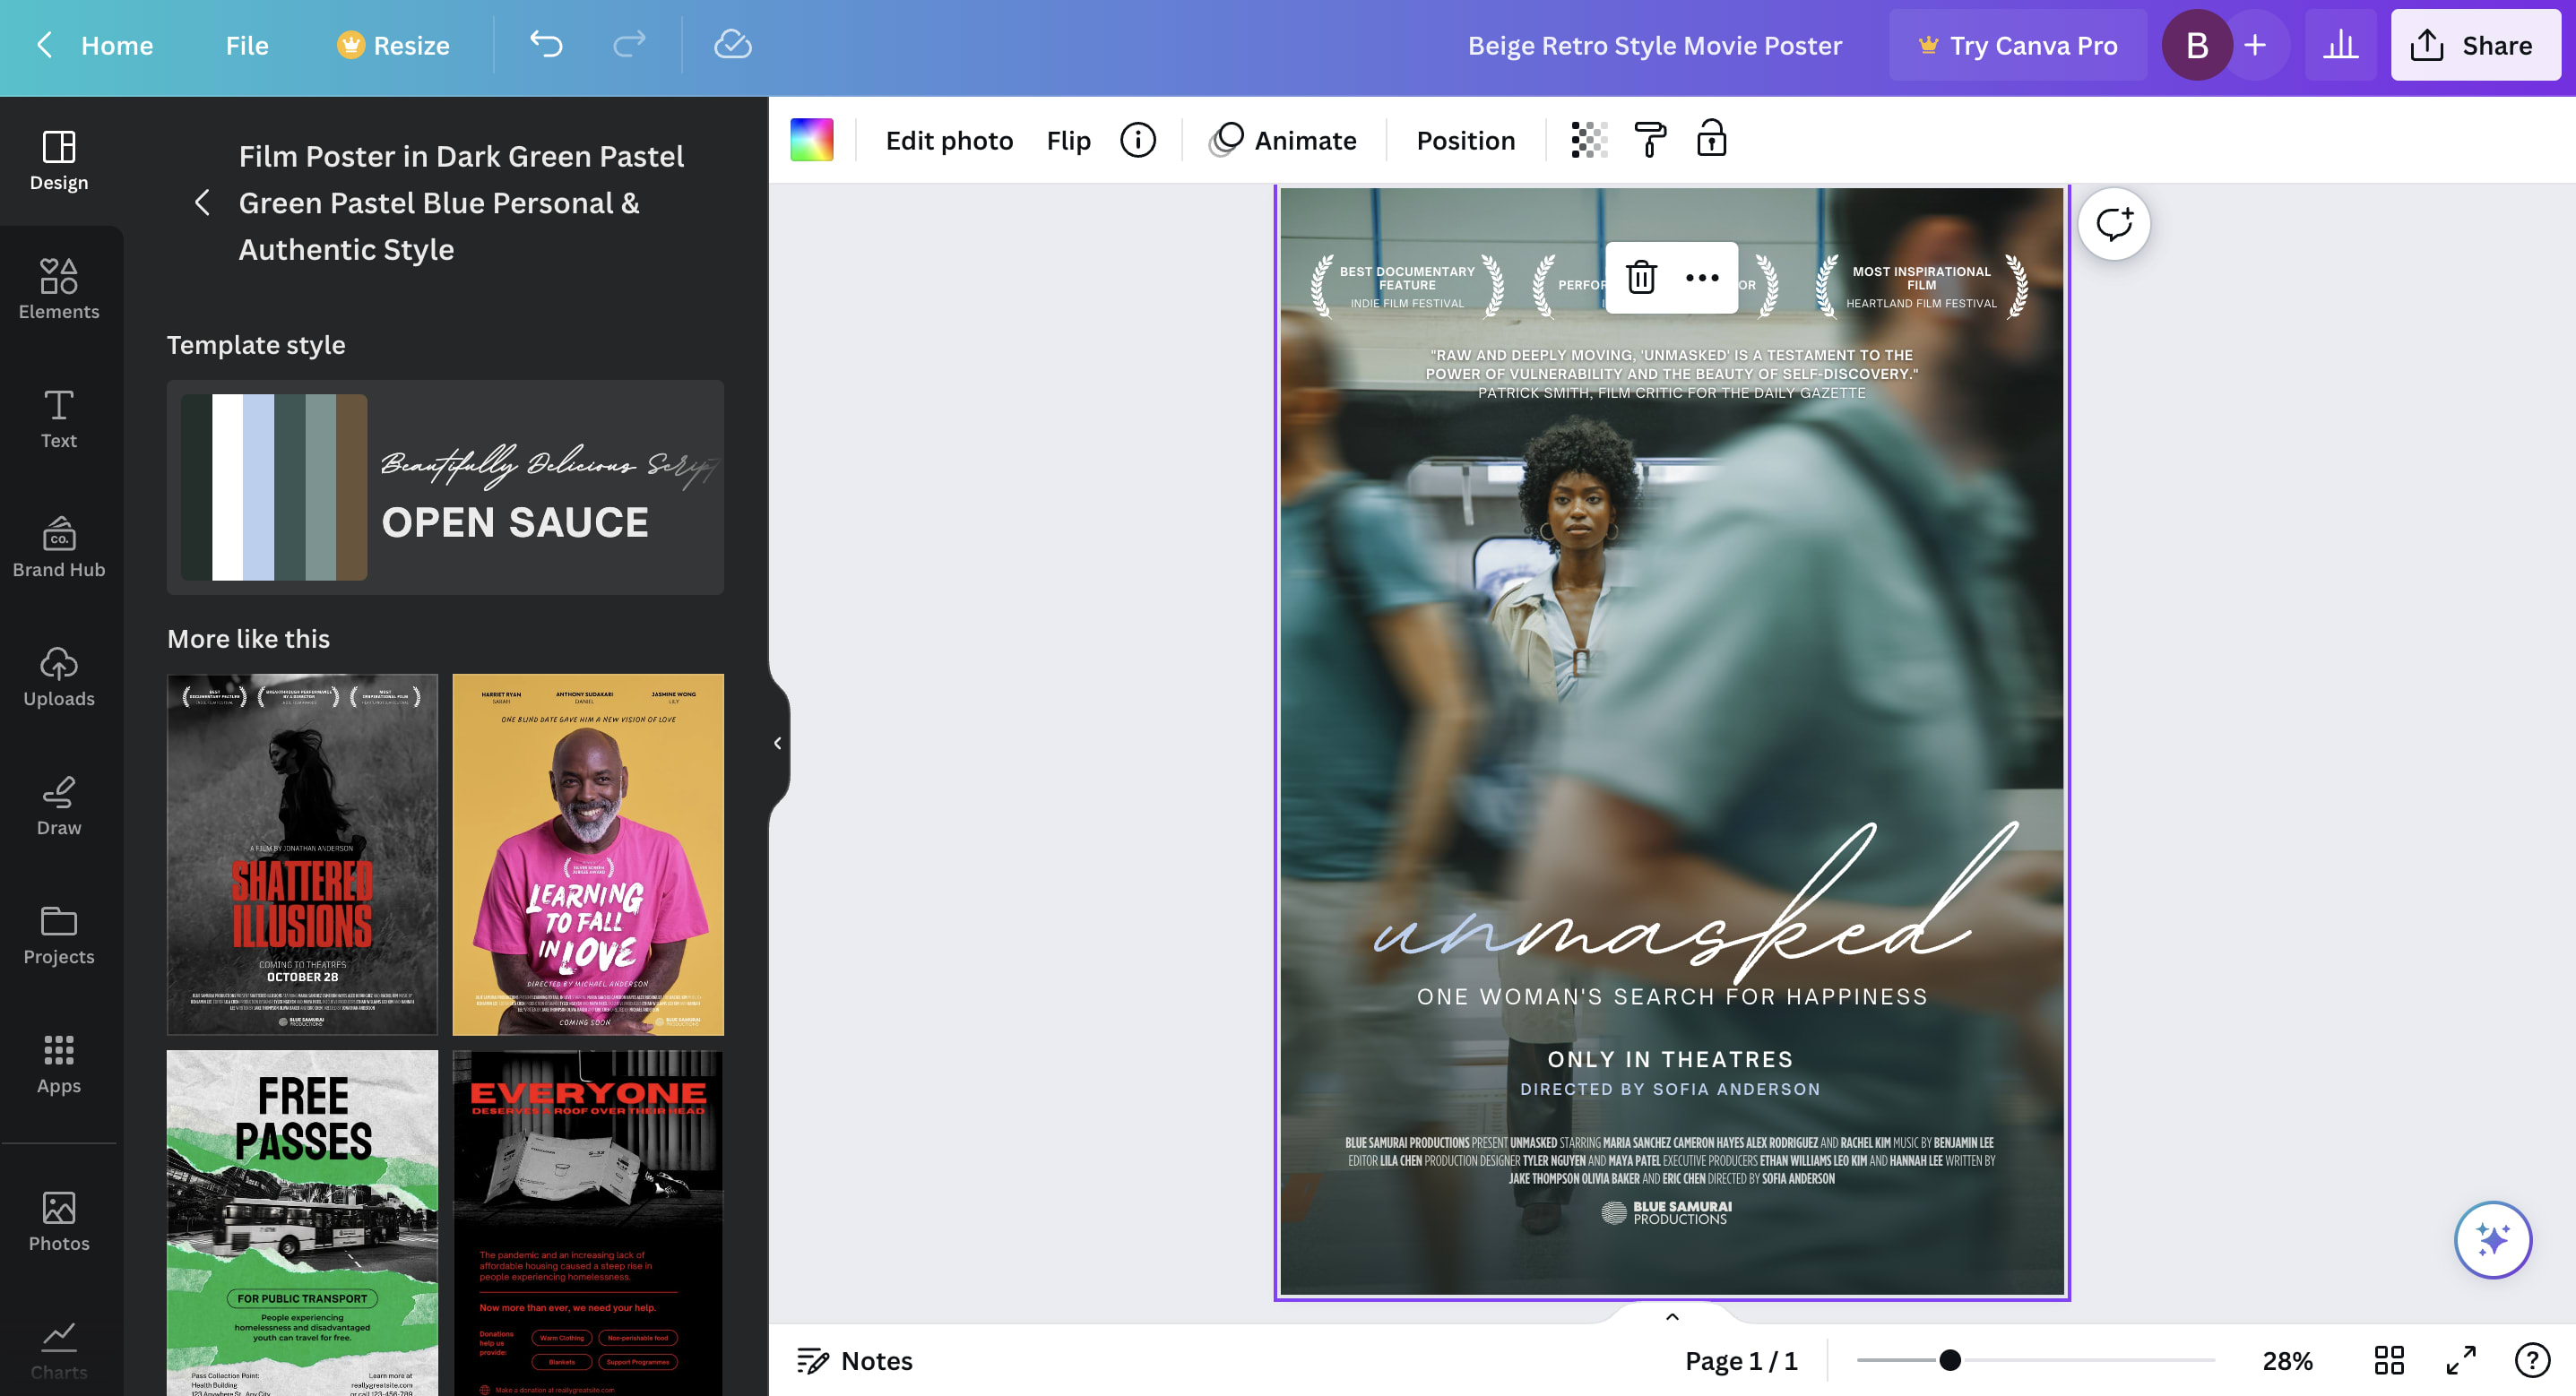Click Animate in the toolbar
The image size is (2576, 1396).
1283,140
